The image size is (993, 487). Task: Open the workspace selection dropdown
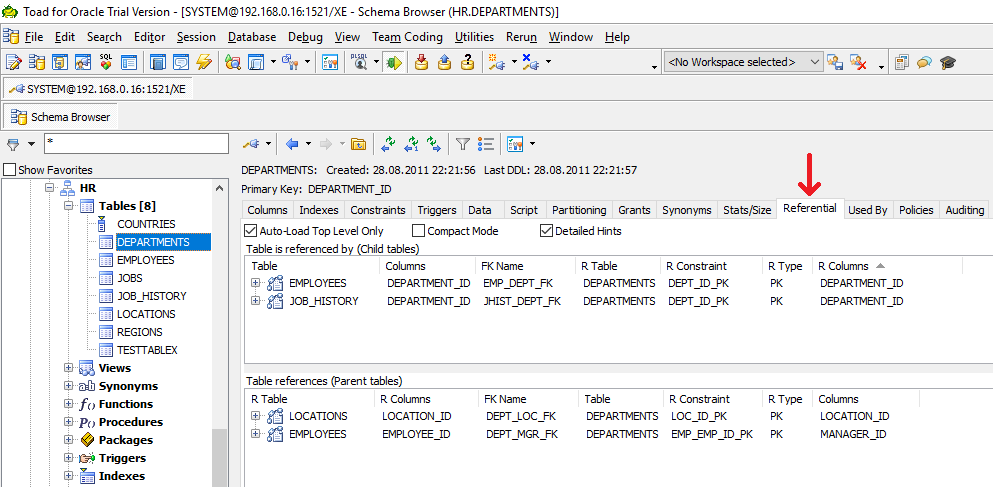click(813, 62)
